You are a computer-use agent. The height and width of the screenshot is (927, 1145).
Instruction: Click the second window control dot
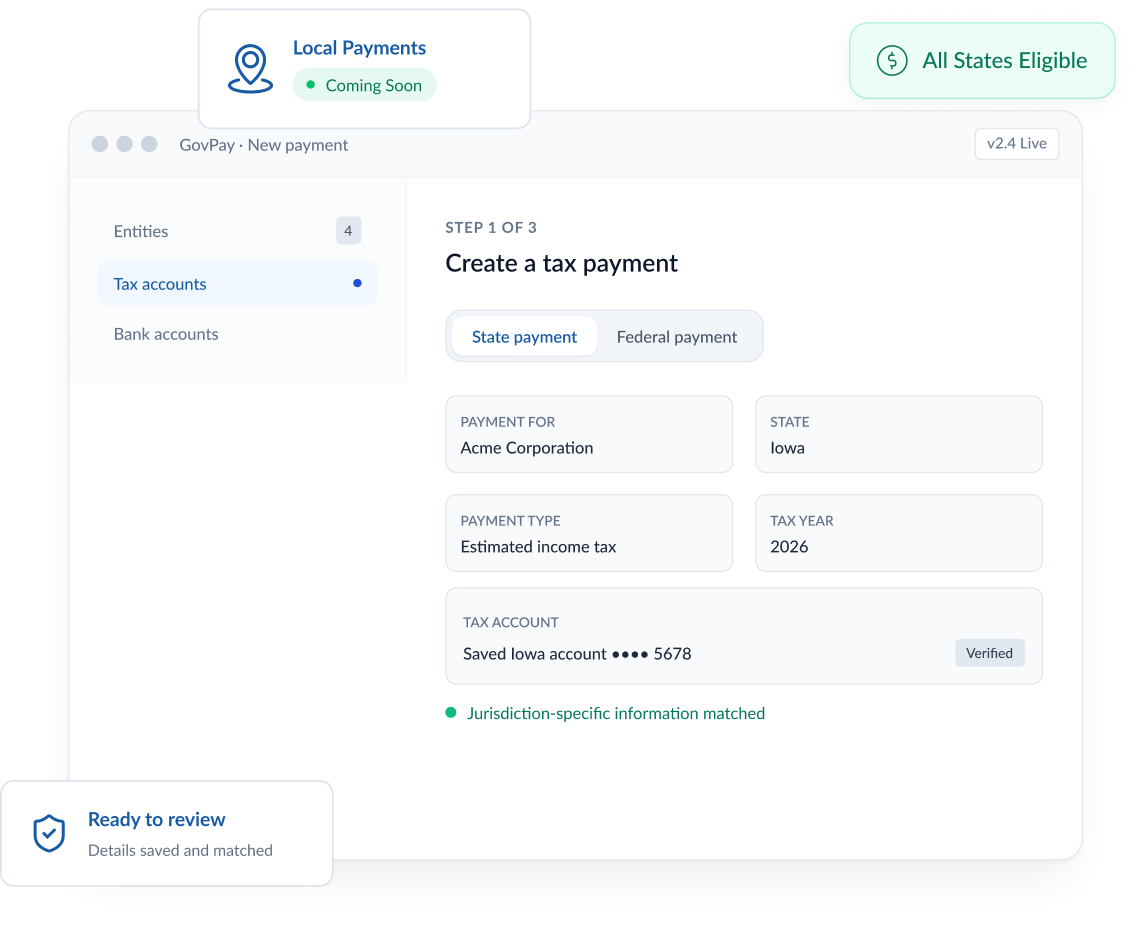pos(125,144)
